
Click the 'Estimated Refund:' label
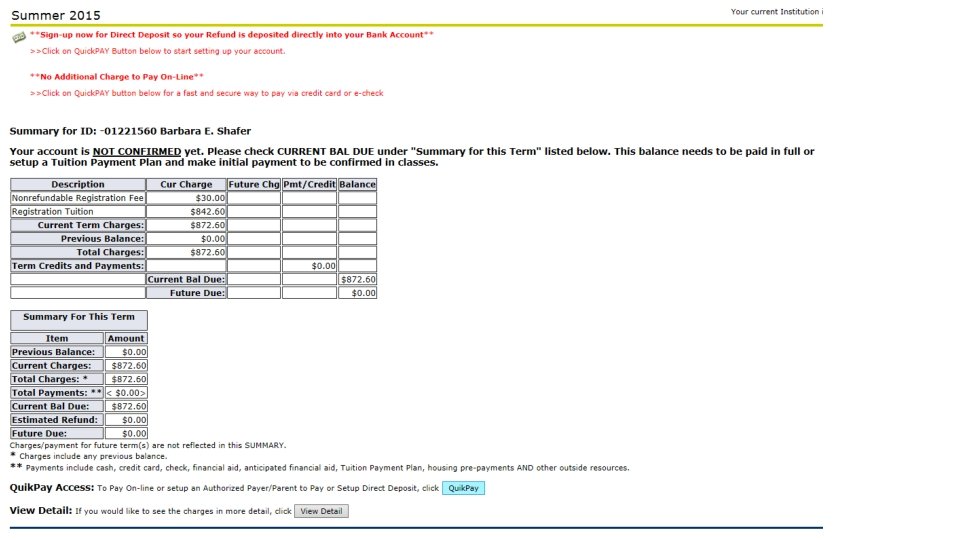57,419
